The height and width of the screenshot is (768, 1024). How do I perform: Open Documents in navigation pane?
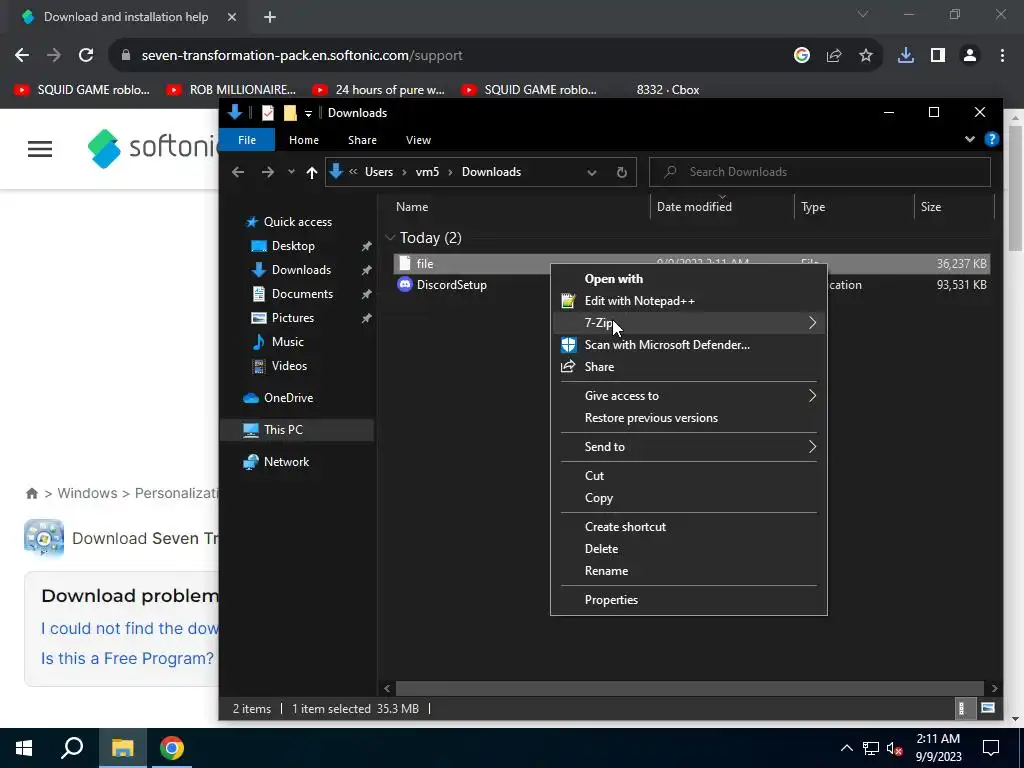coord(302,294)
